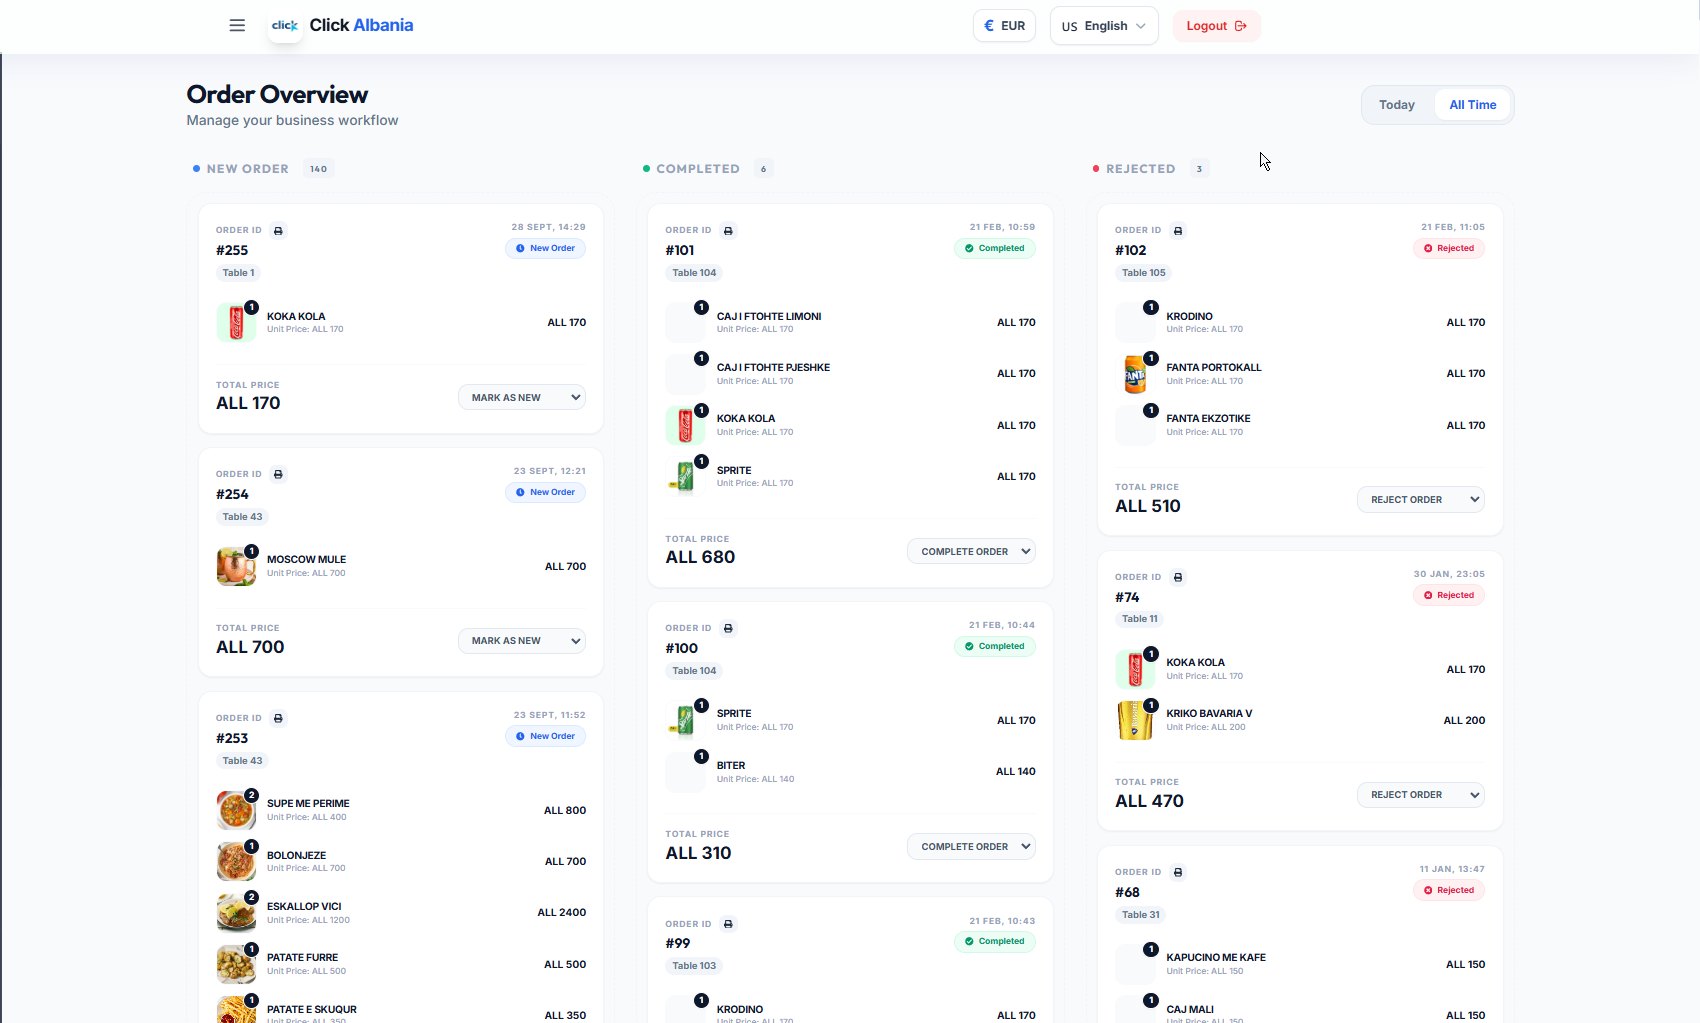Click Moscow Mule product image
Screen dimensions: 1700x1023
click(236, 566)
